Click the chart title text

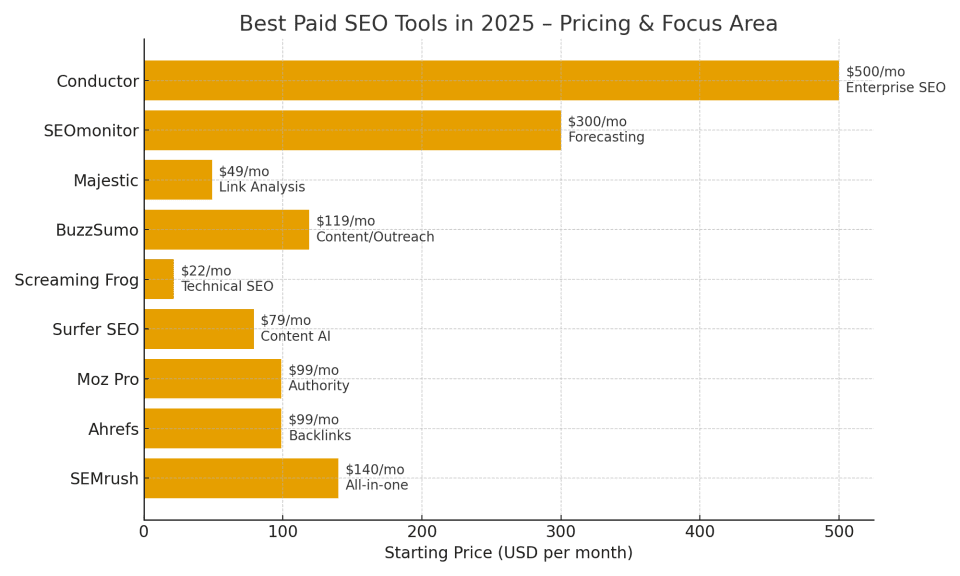(508, 24)
